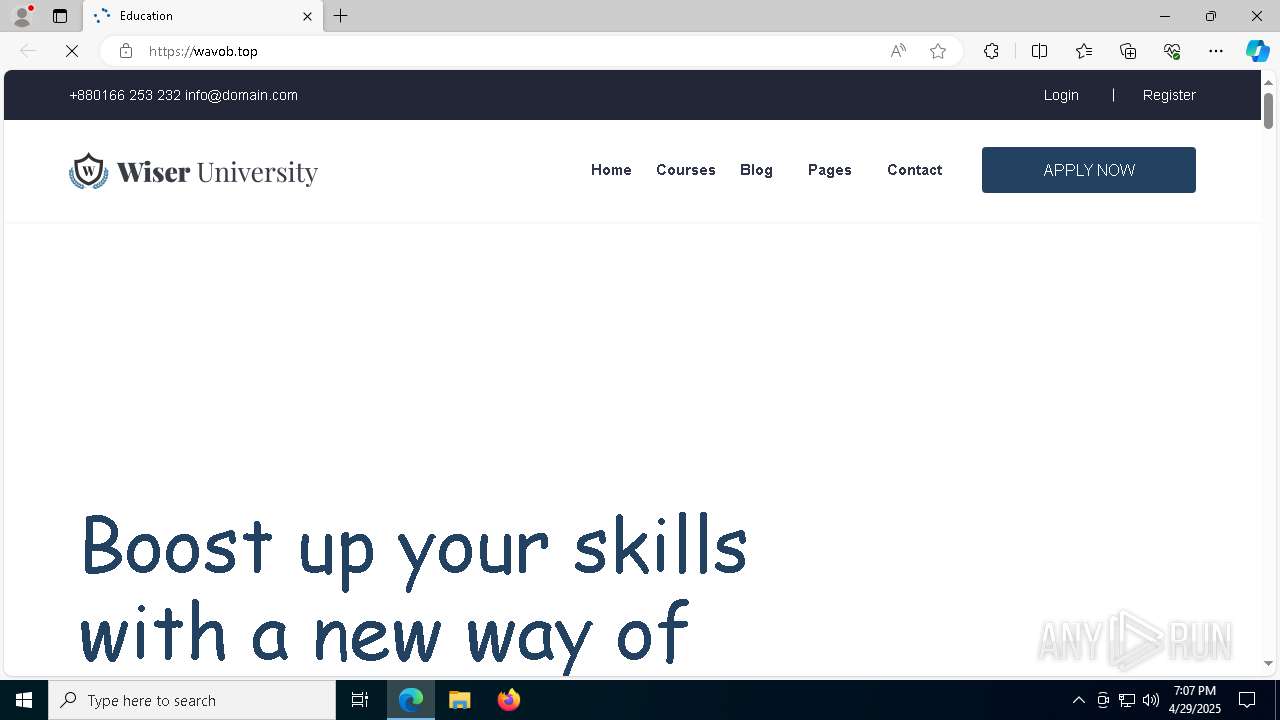
Task: Open the browser profile icon
Action: coord(21,16)
